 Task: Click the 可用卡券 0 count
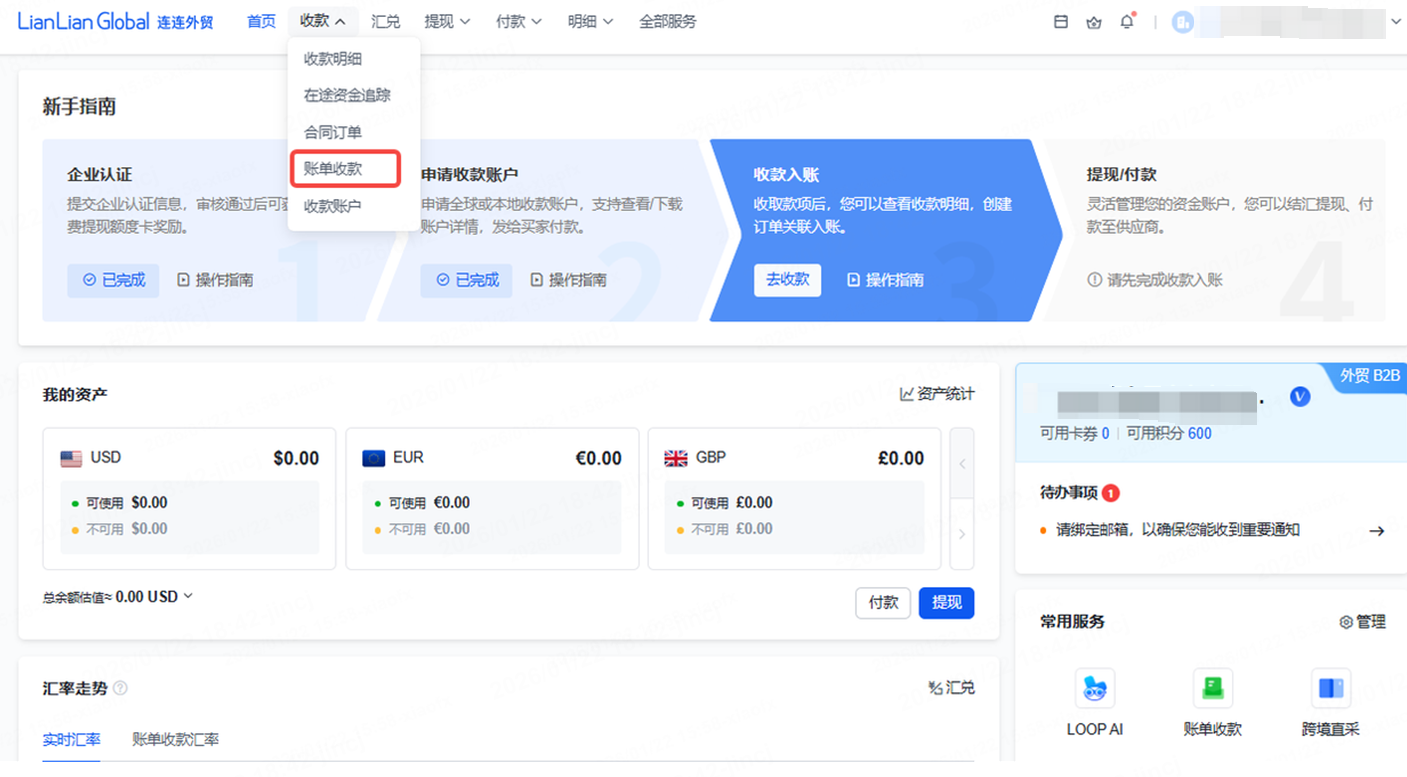tap(1075, 433)
